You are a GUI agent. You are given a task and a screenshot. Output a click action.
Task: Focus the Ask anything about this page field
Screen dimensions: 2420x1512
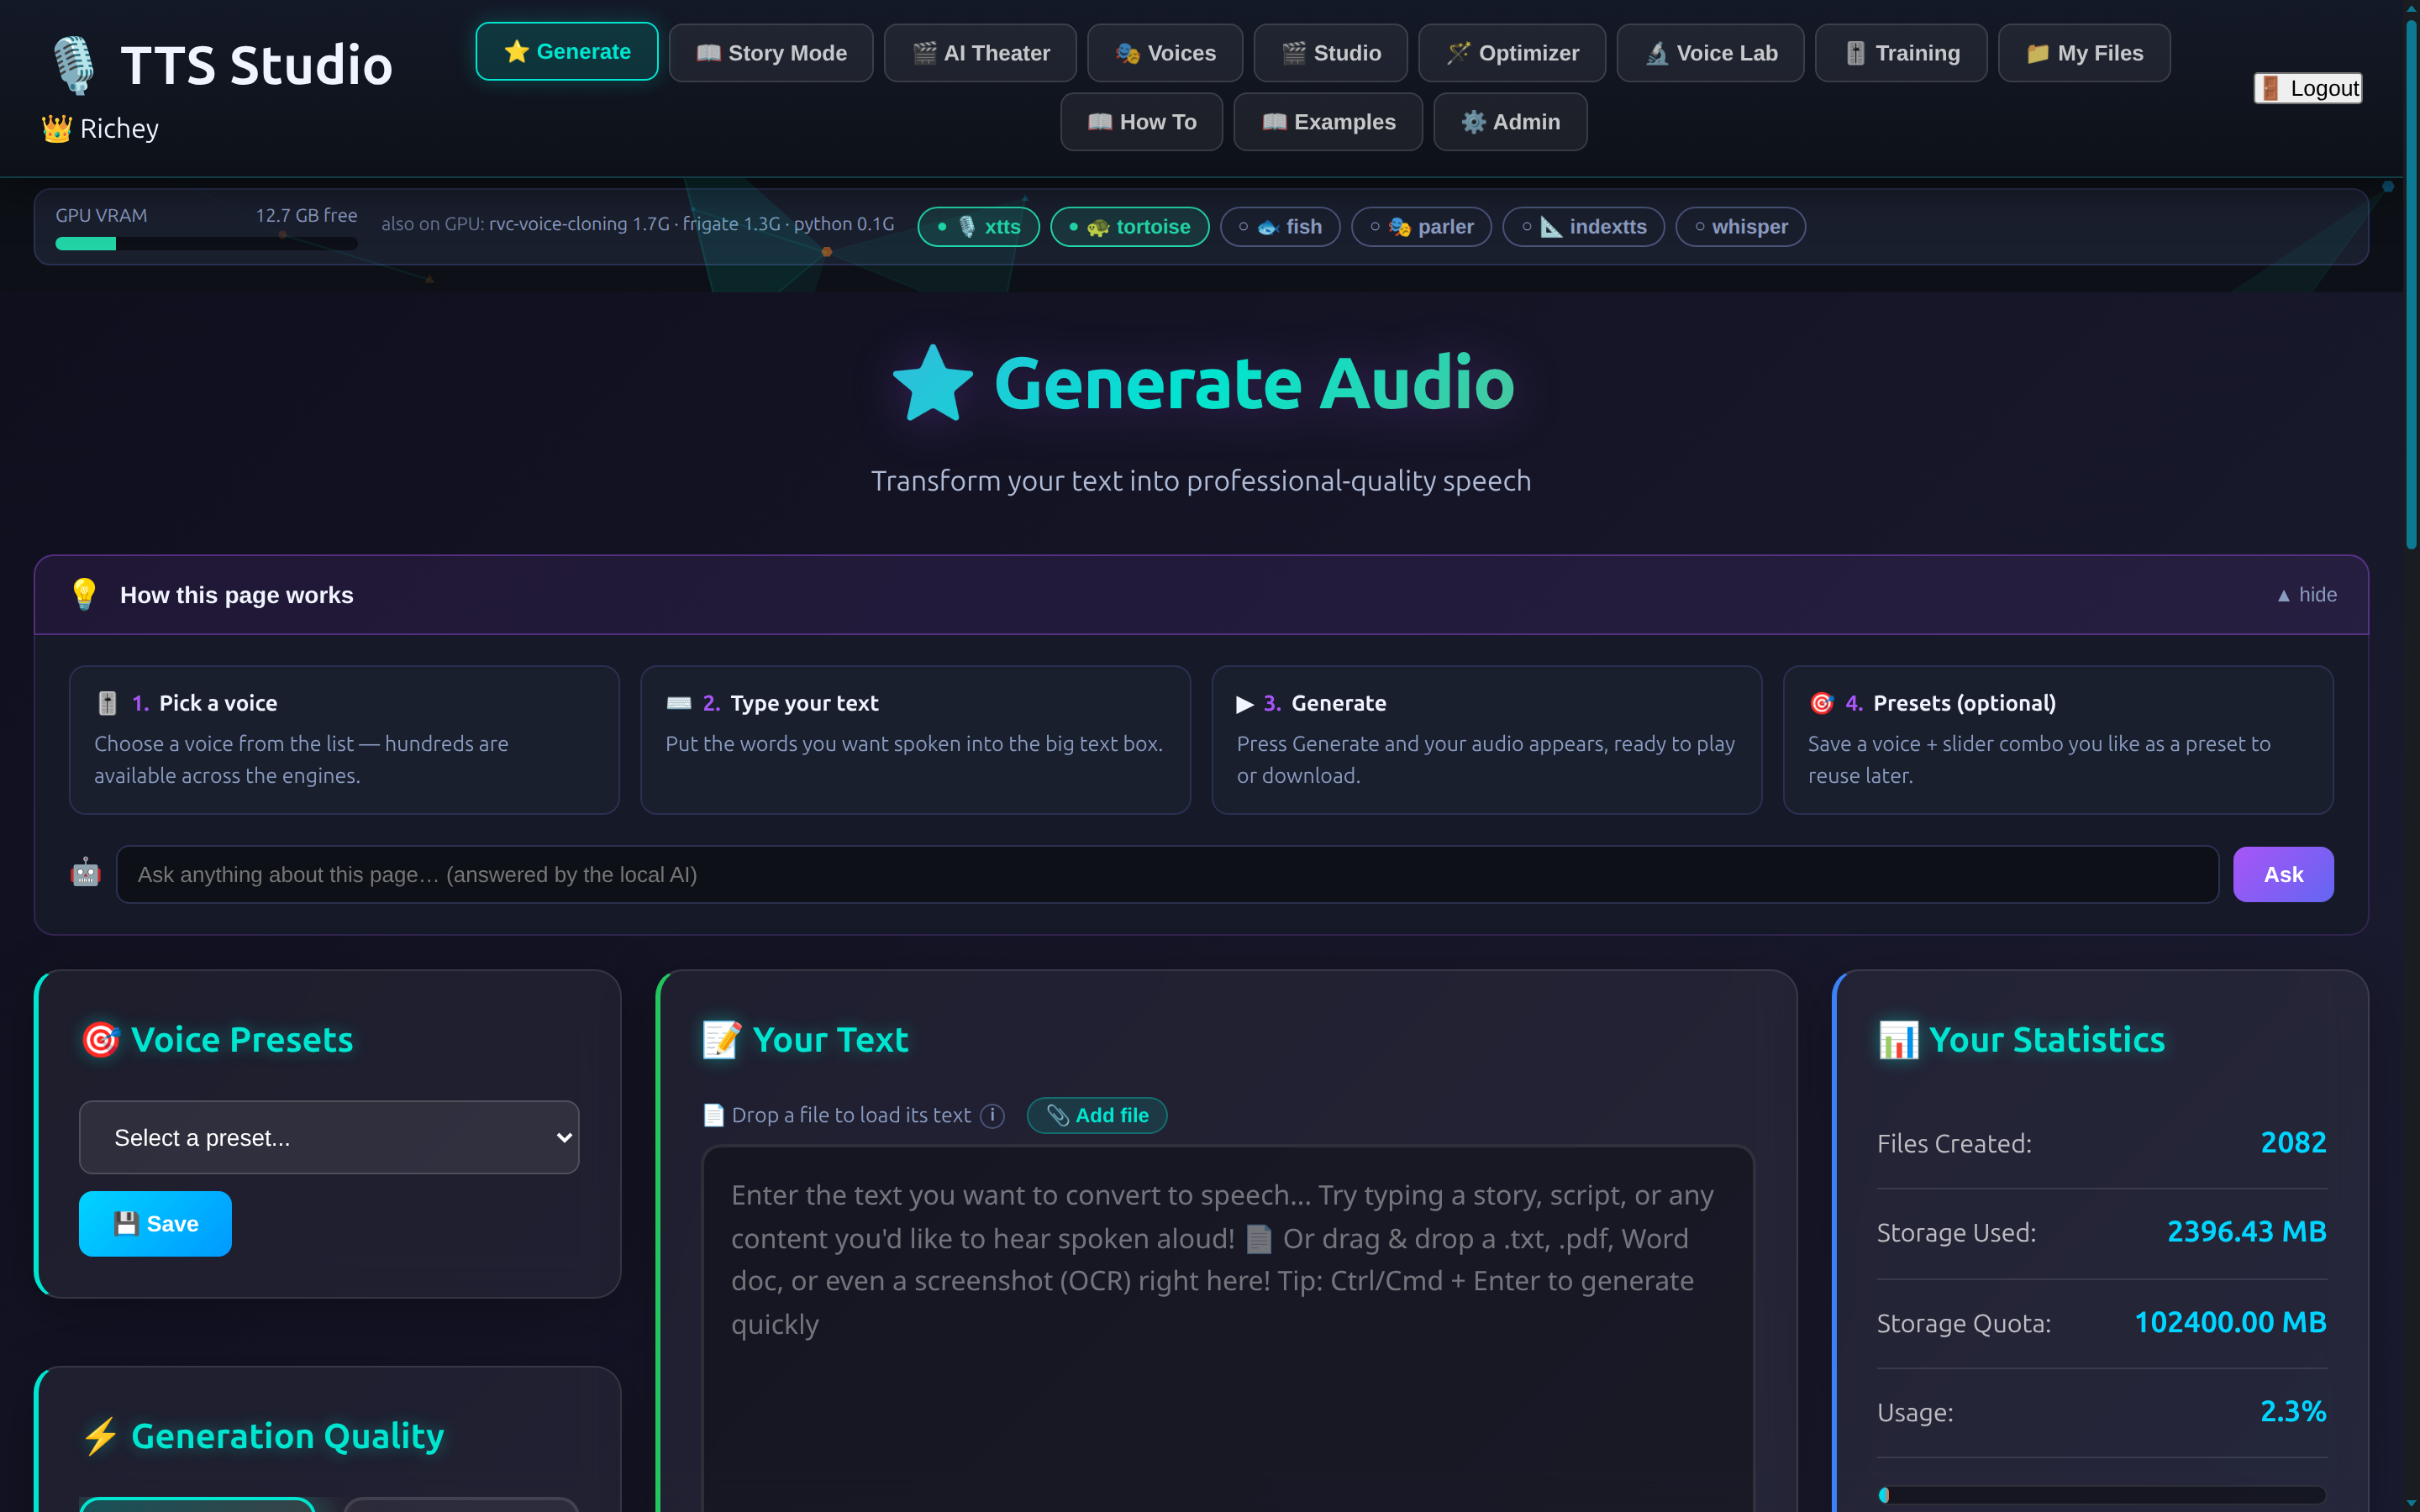(x=1167, y=875)
